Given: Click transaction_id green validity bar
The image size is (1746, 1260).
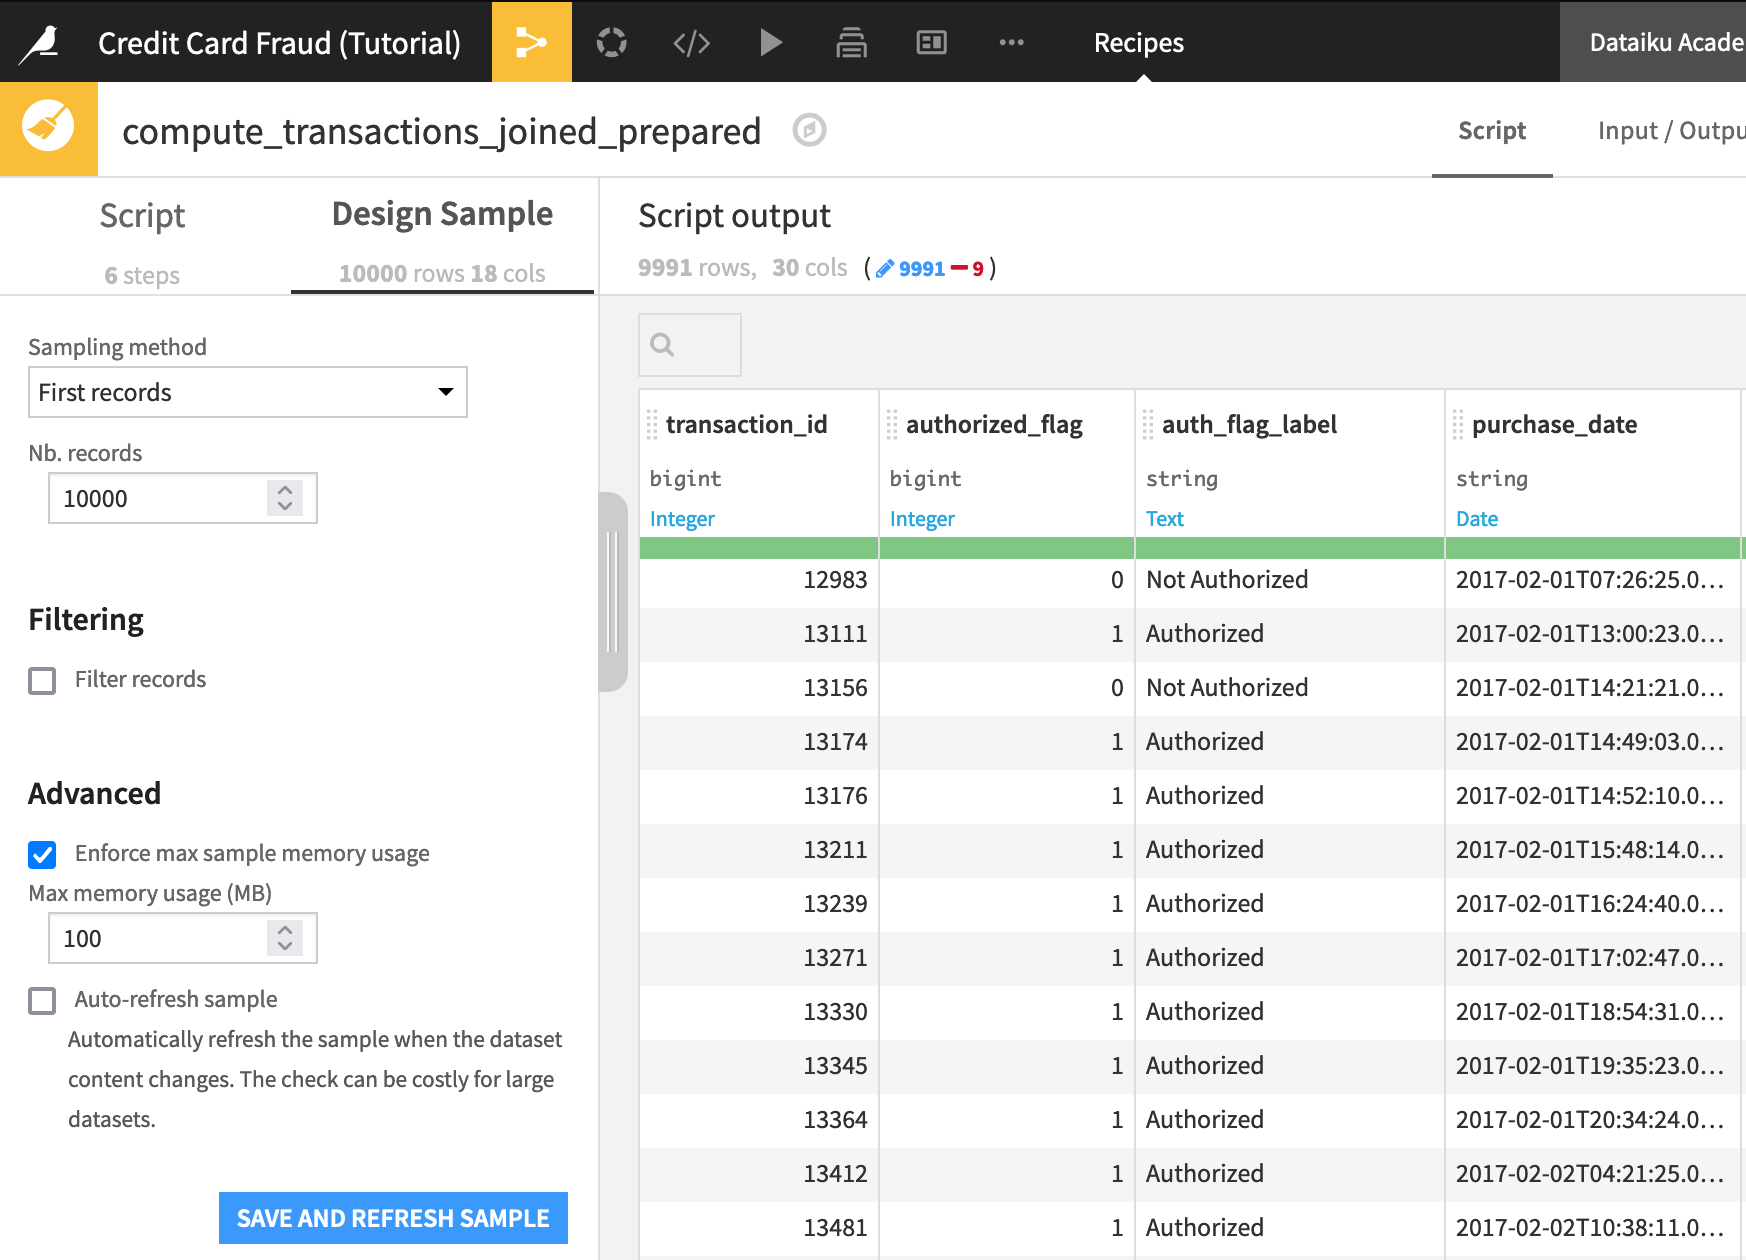Looking at the screenshot, I should coord(759,548).
